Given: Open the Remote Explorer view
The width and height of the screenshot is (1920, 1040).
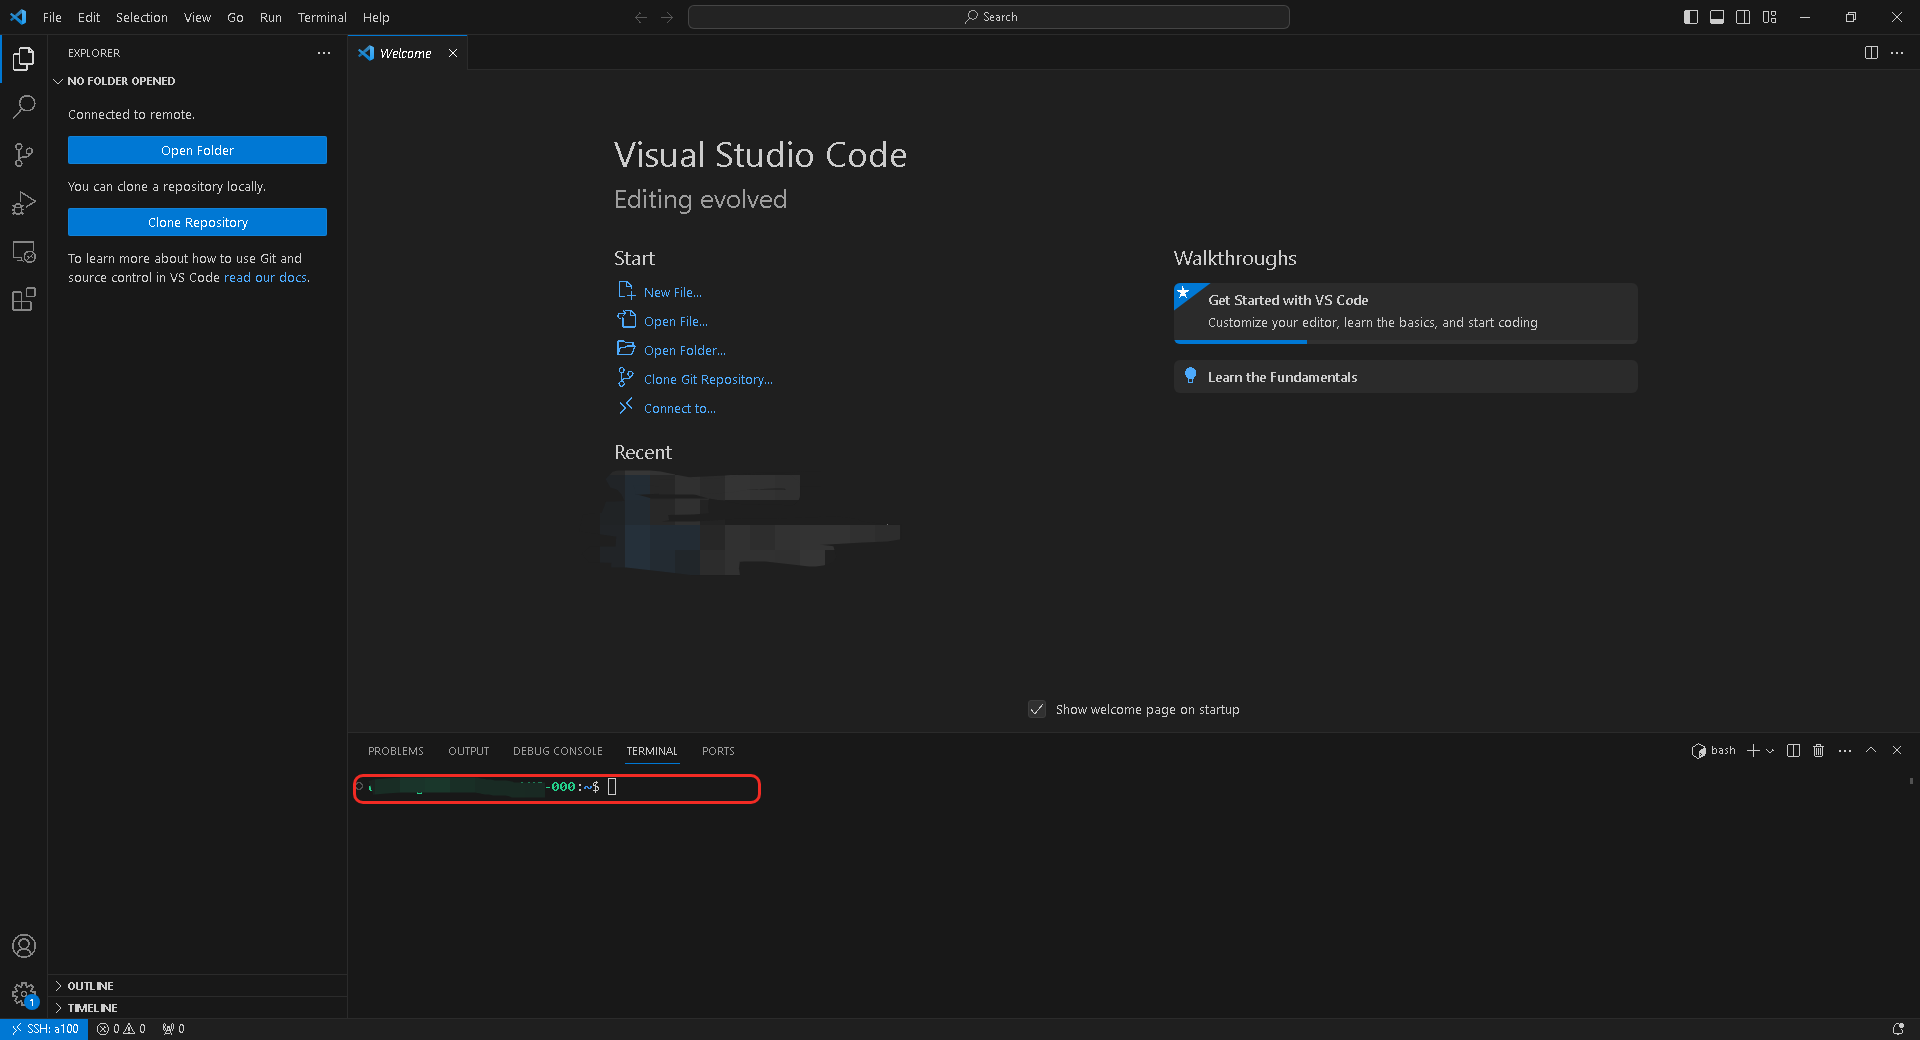Looking at the screenshot, I should pyautogui.click(x=24, y=251).
